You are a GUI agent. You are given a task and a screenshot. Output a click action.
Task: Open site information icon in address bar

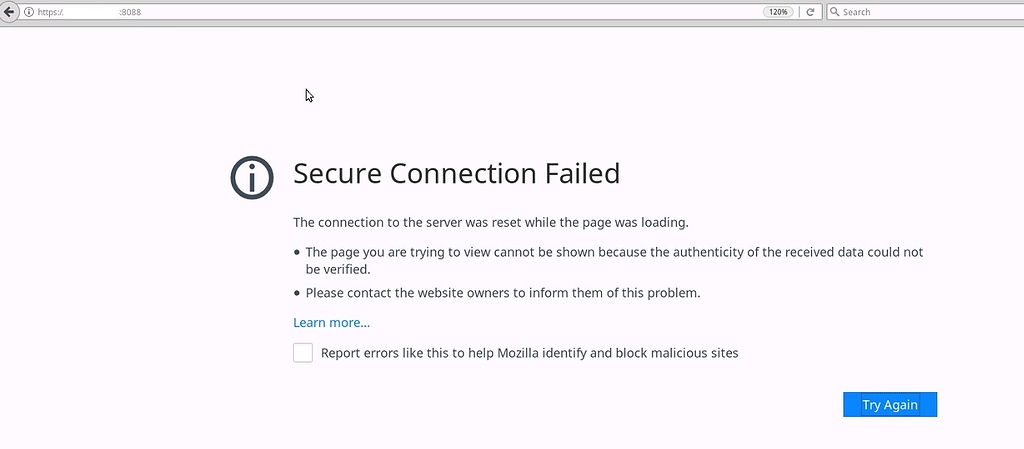click(29, 12)
